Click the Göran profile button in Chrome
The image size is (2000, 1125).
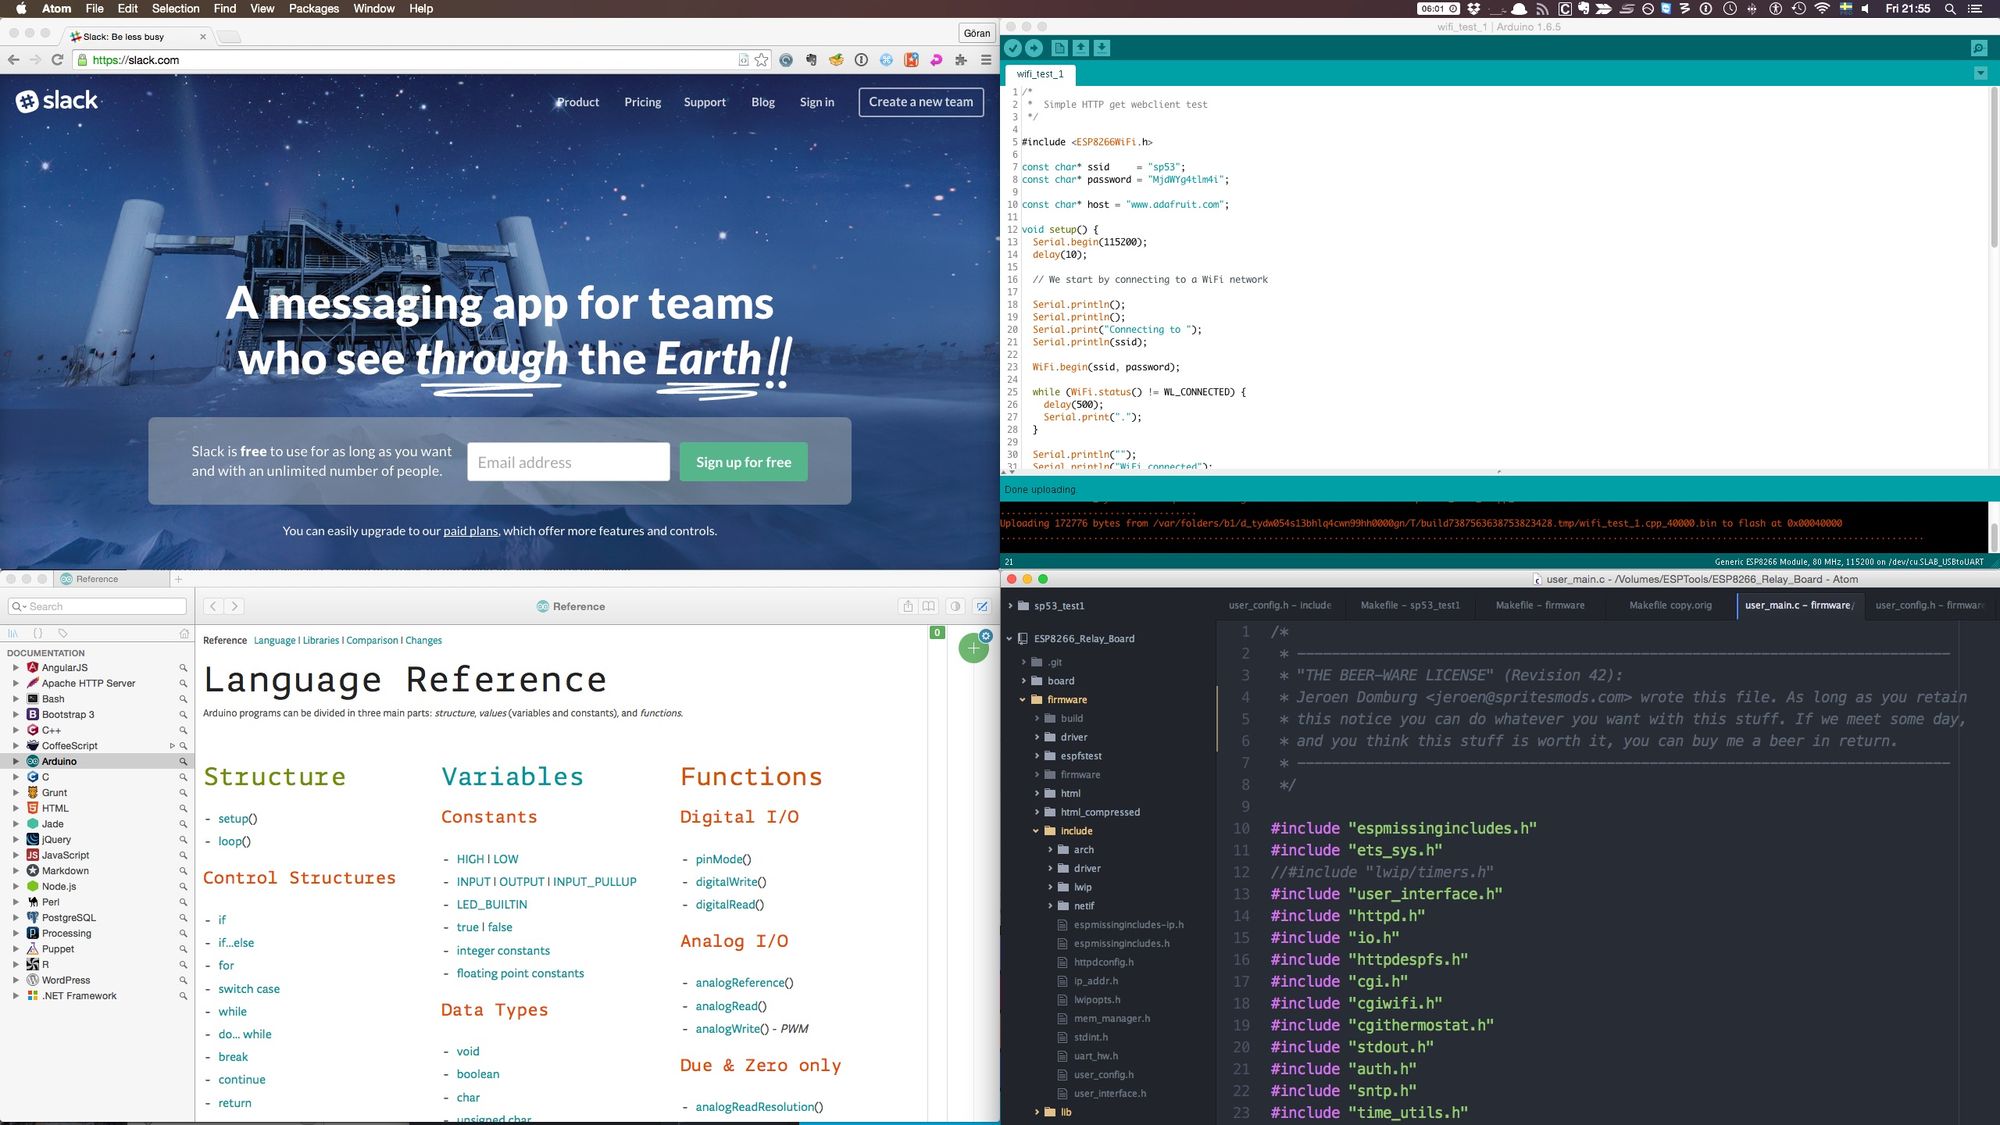click(x=976, y=33)
